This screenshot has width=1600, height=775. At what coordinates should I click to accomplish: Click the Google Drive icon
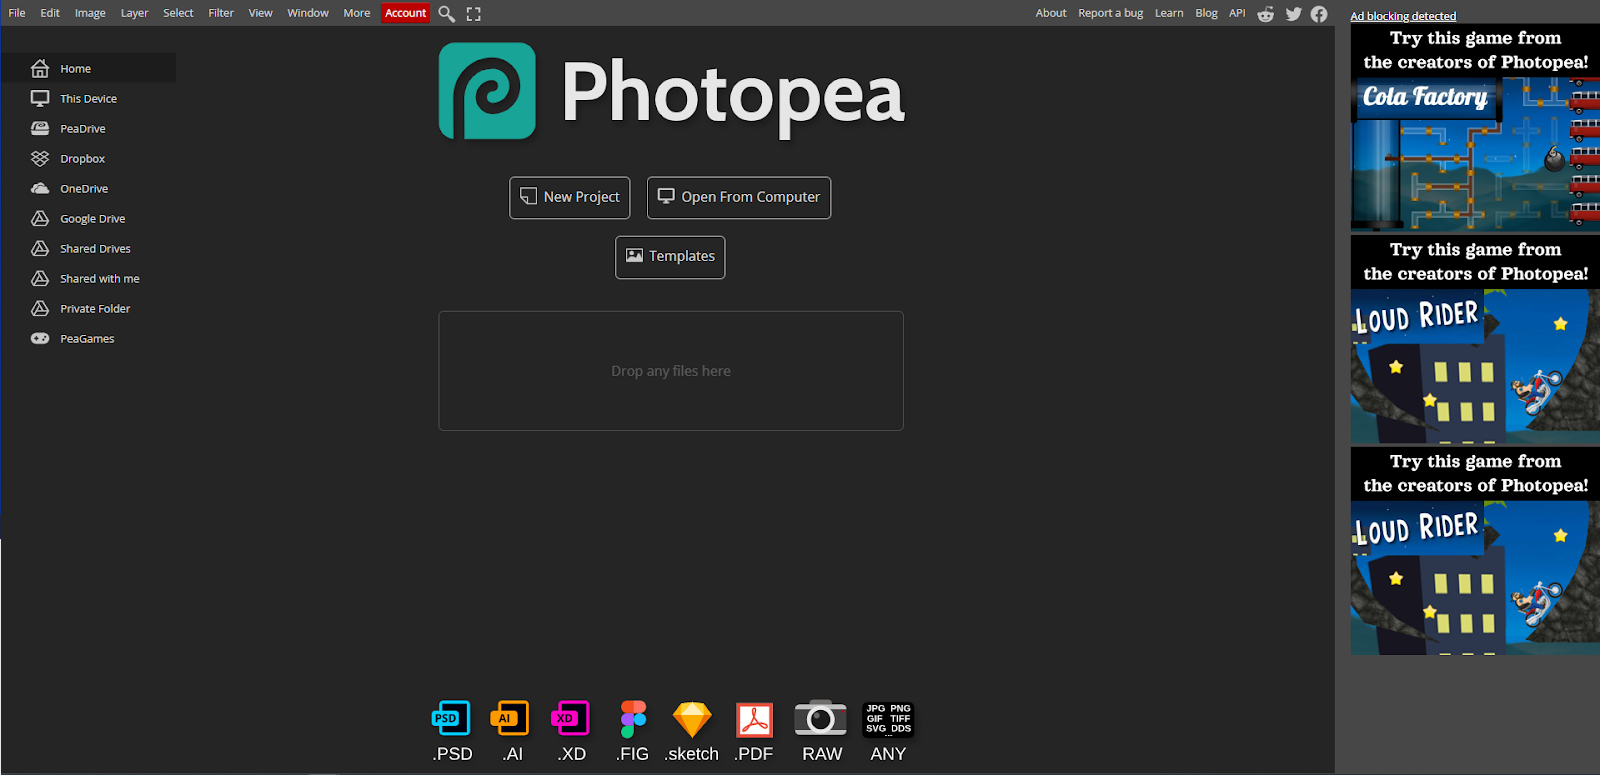pos(40,219)
